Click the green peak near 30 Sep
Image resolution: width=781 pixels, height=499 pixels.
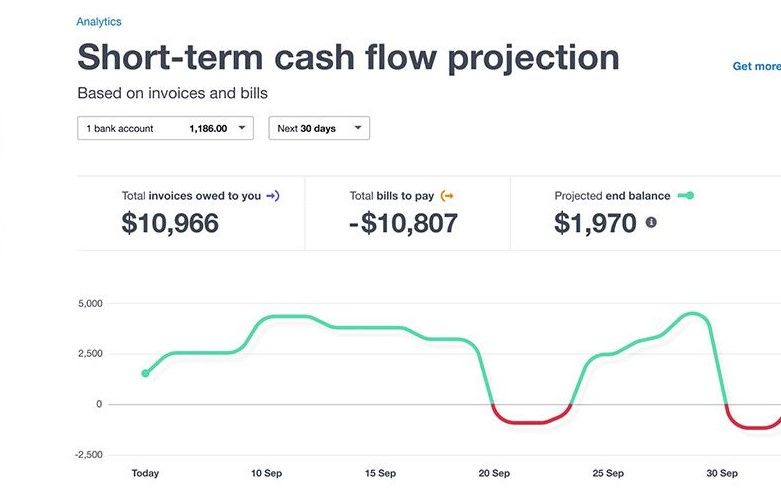coord(693,314)
